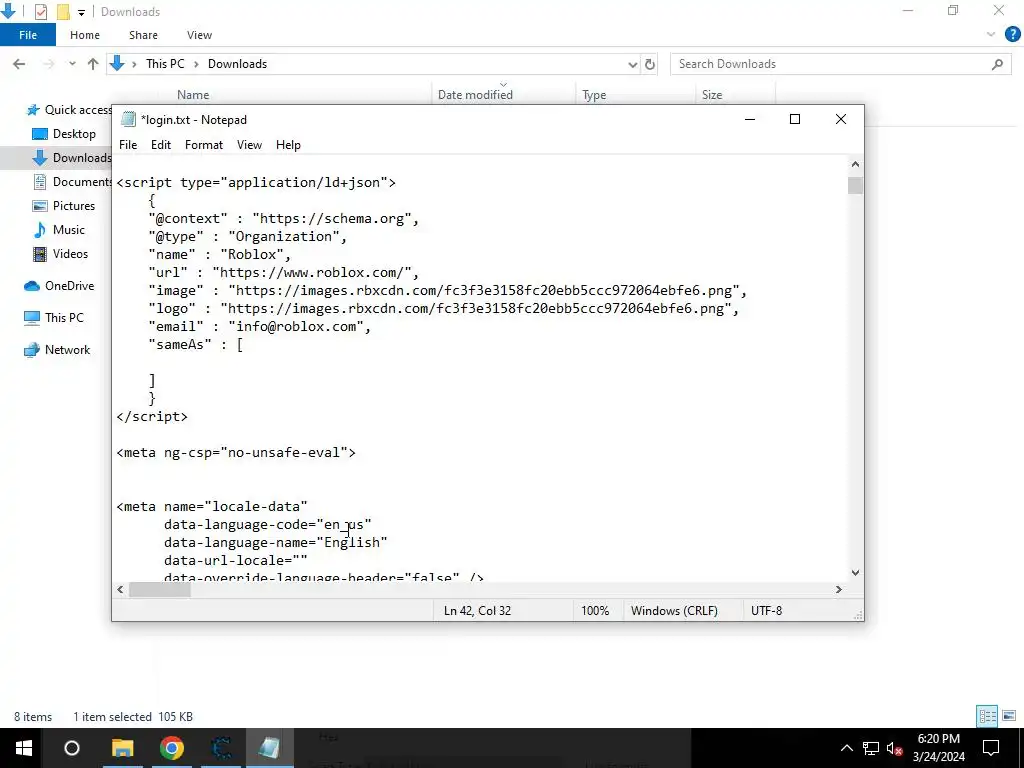The height and width of the screenshot is (768, 1024).
Task: Open the Edit menu in Notepad
Action: click(x=161, y=145)
